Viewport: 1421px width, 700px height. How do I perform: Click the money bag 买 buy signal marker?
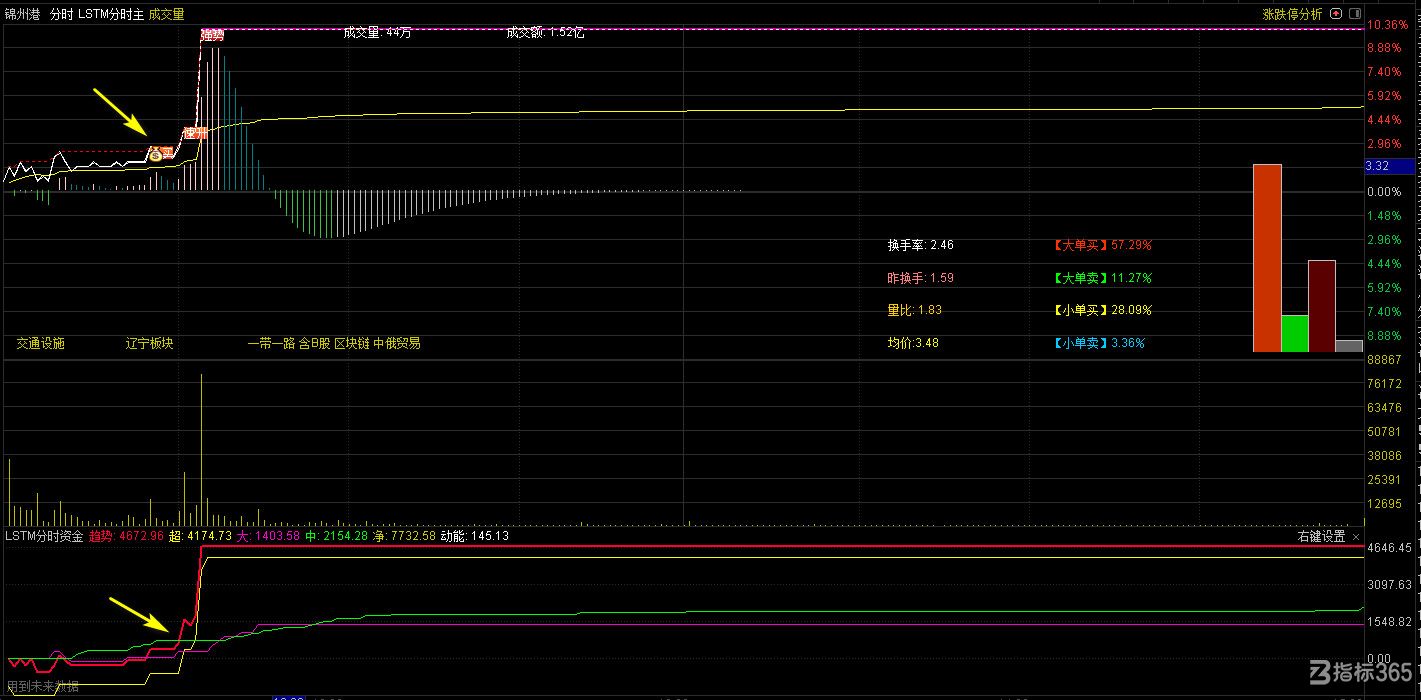click(x=161, y=154)
